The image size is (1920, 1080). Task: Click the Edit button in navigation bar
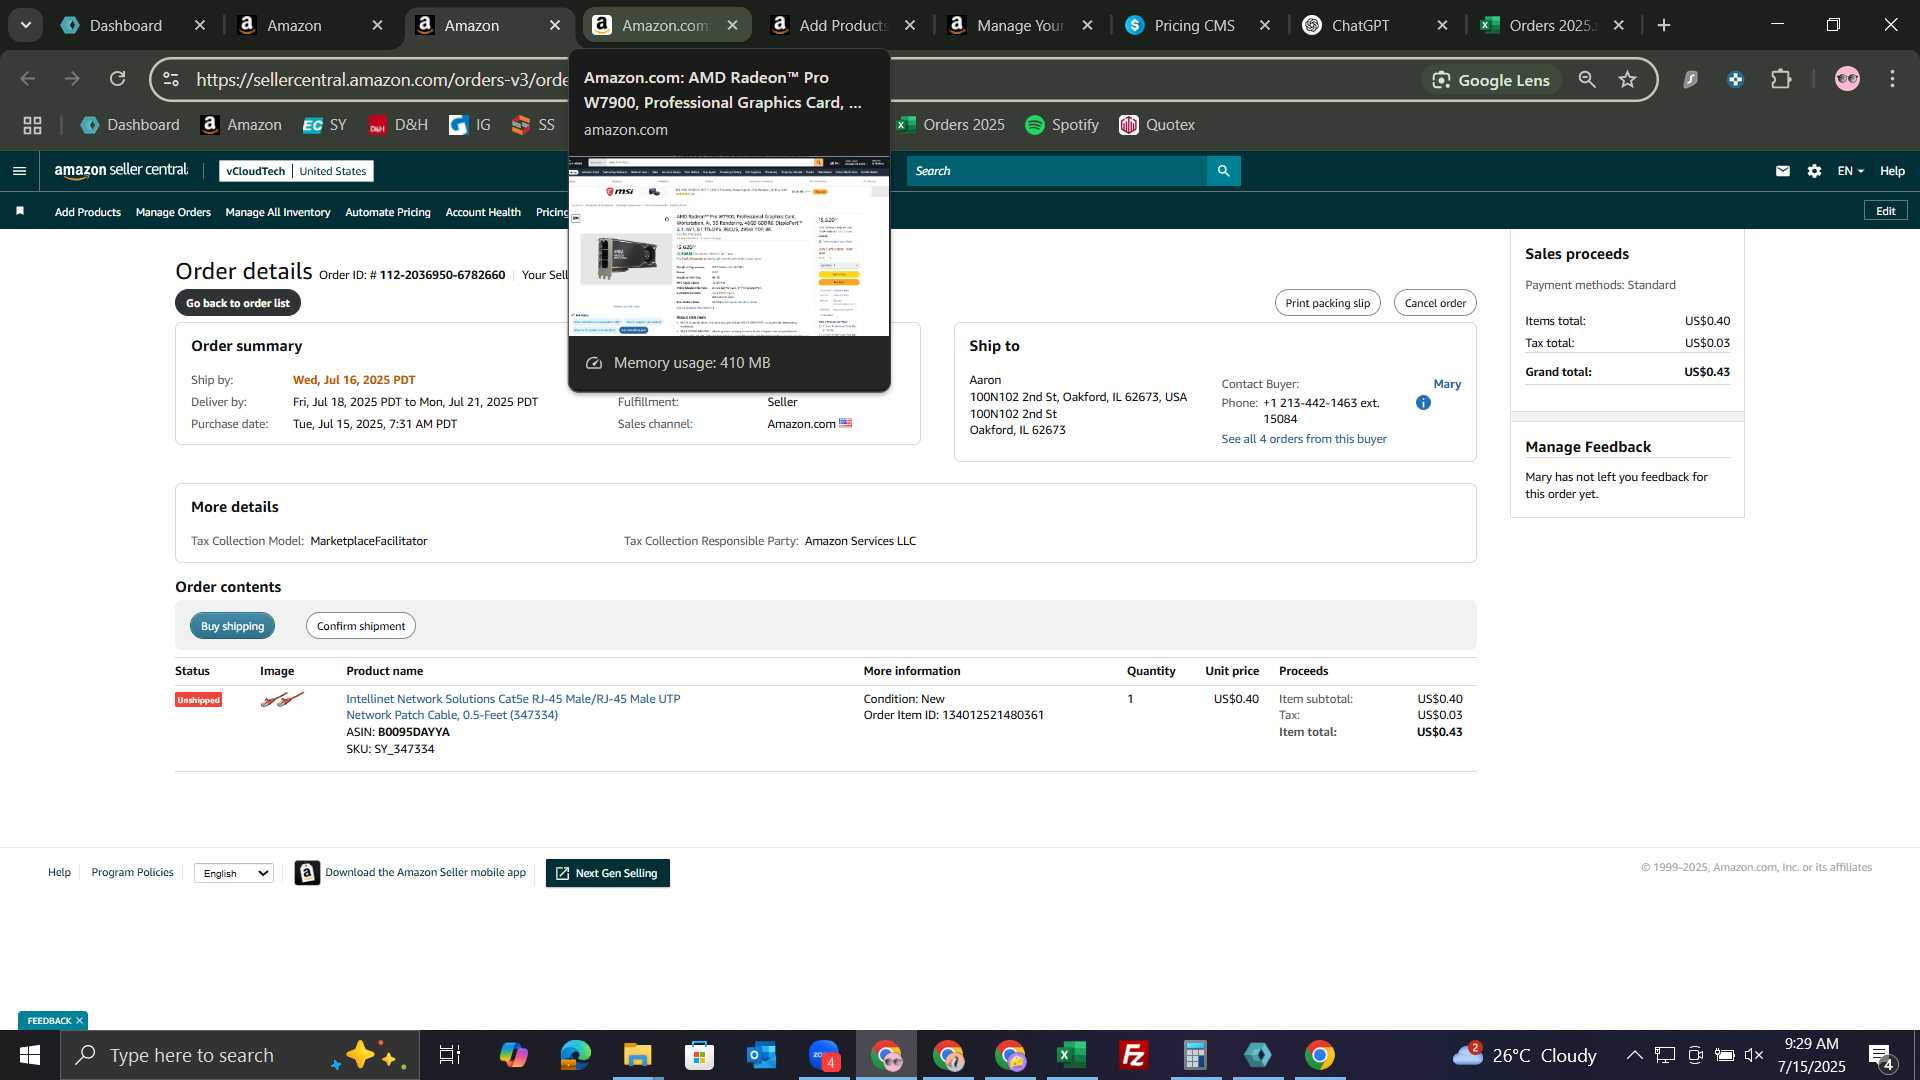point(1886,211)
